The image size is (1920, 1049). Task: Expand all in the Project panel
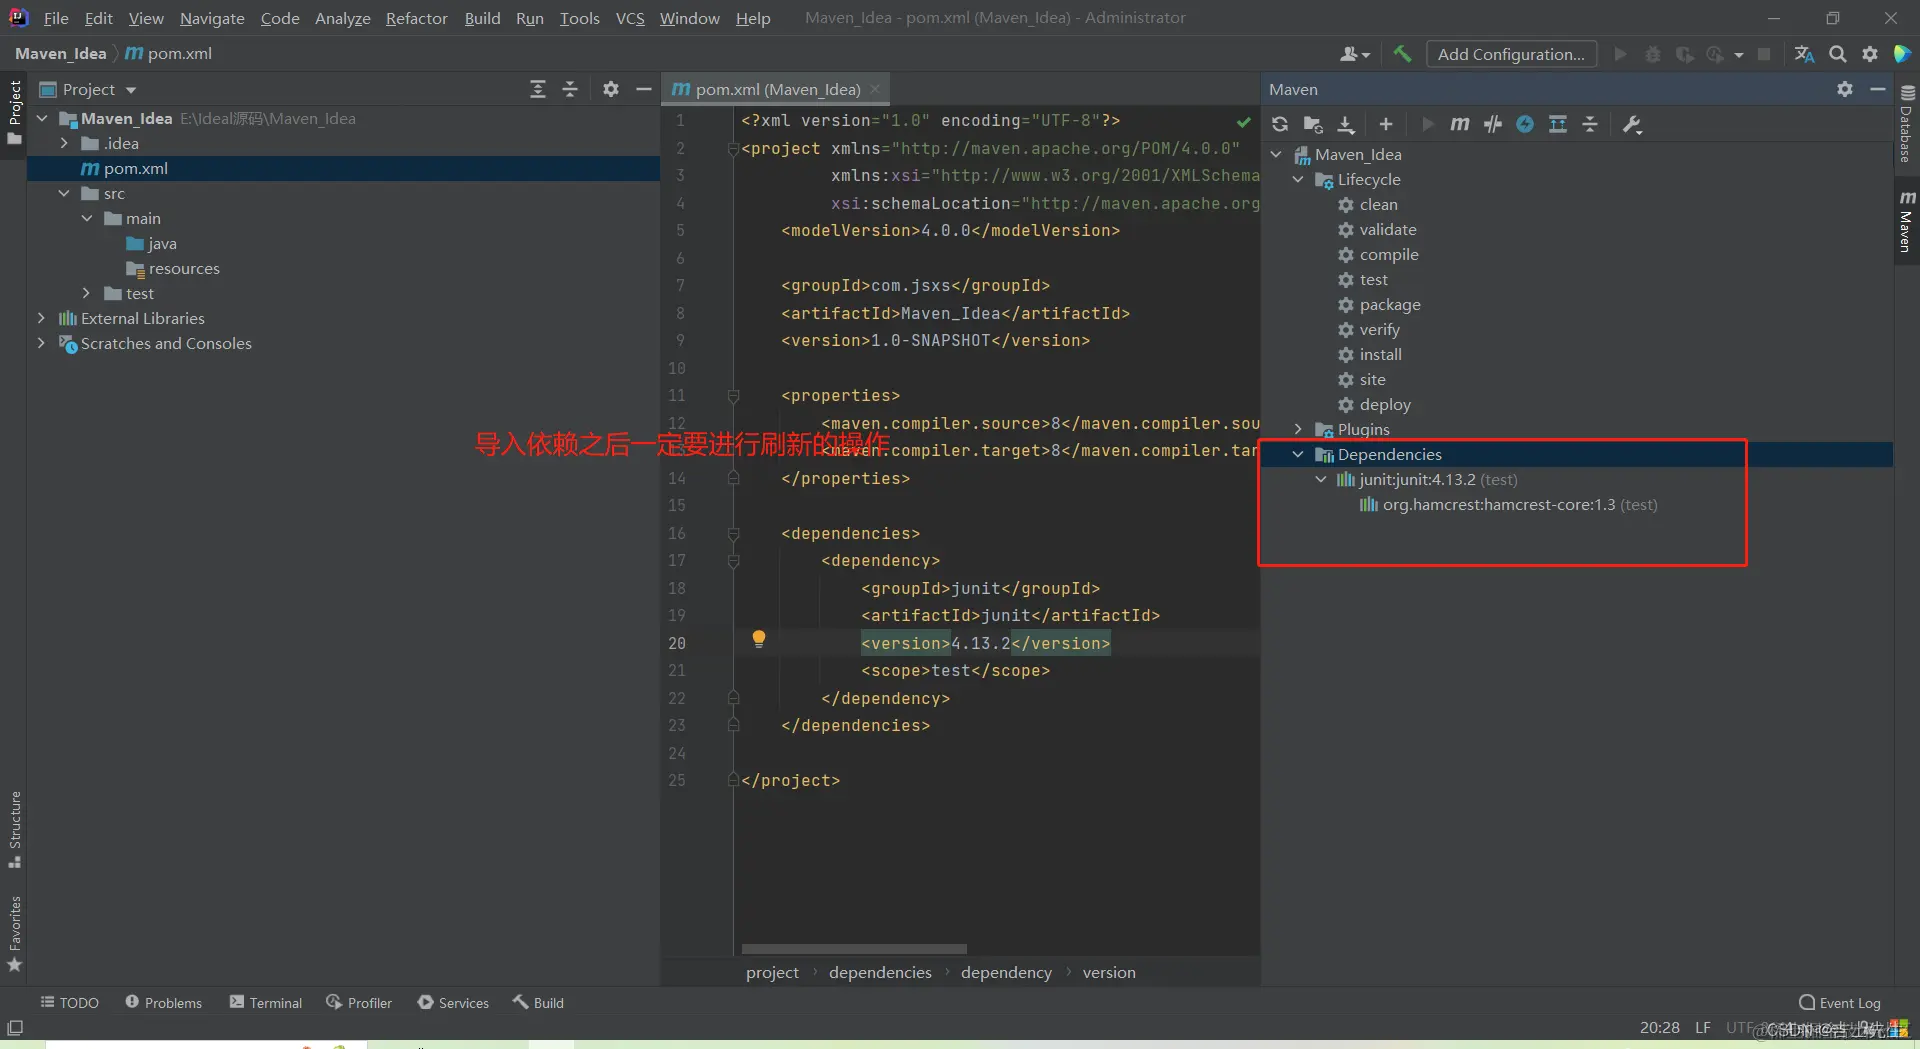point(538,89)
